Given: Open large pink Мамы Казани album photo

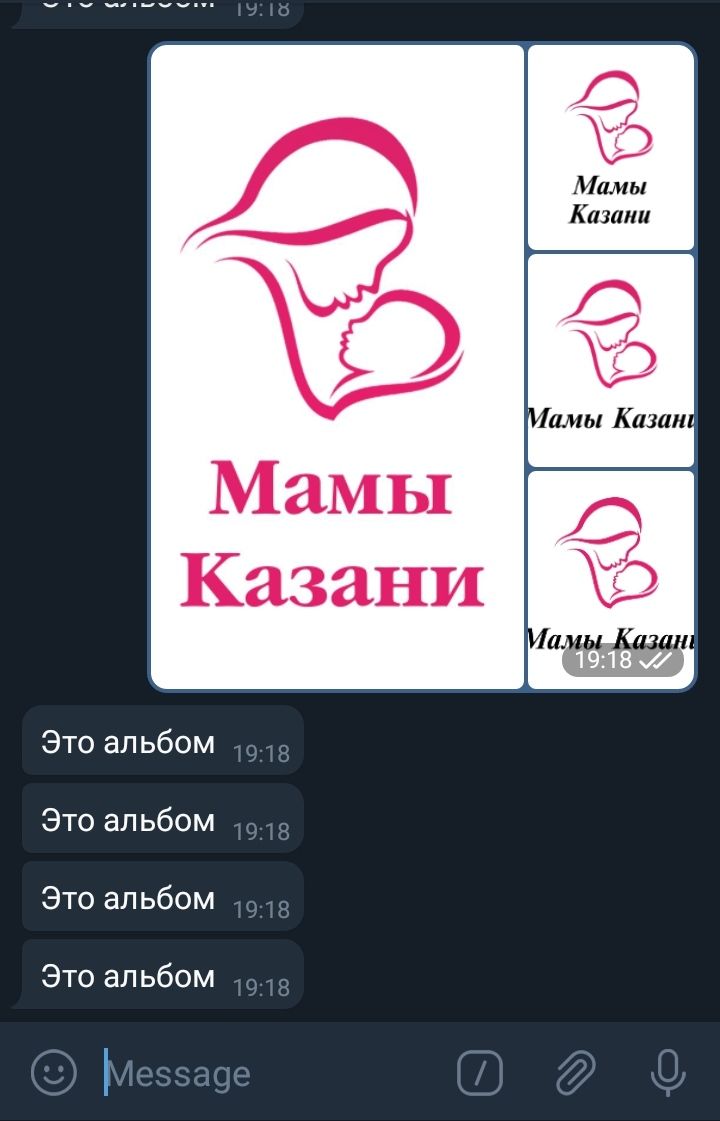Looking at the screenshot, I should pyautogui.click(x=337, y=367).
